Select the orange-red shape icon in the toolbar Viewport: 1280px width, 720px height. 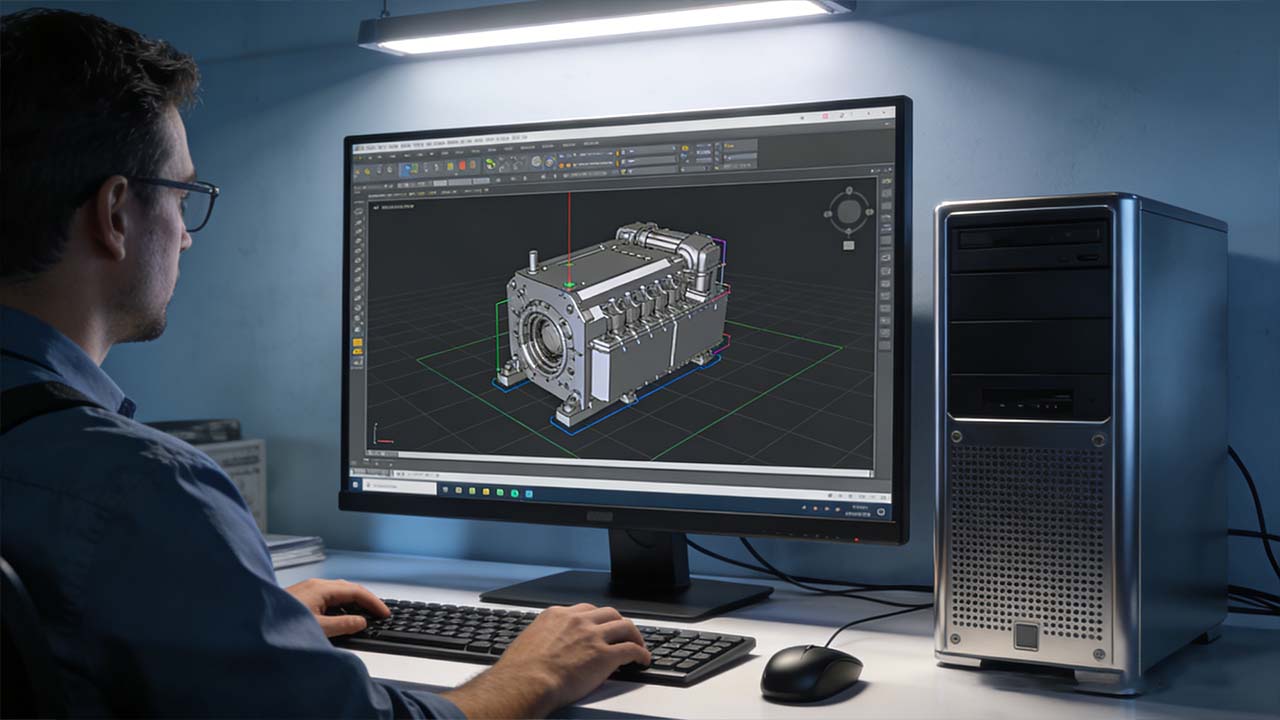point(463,162)
